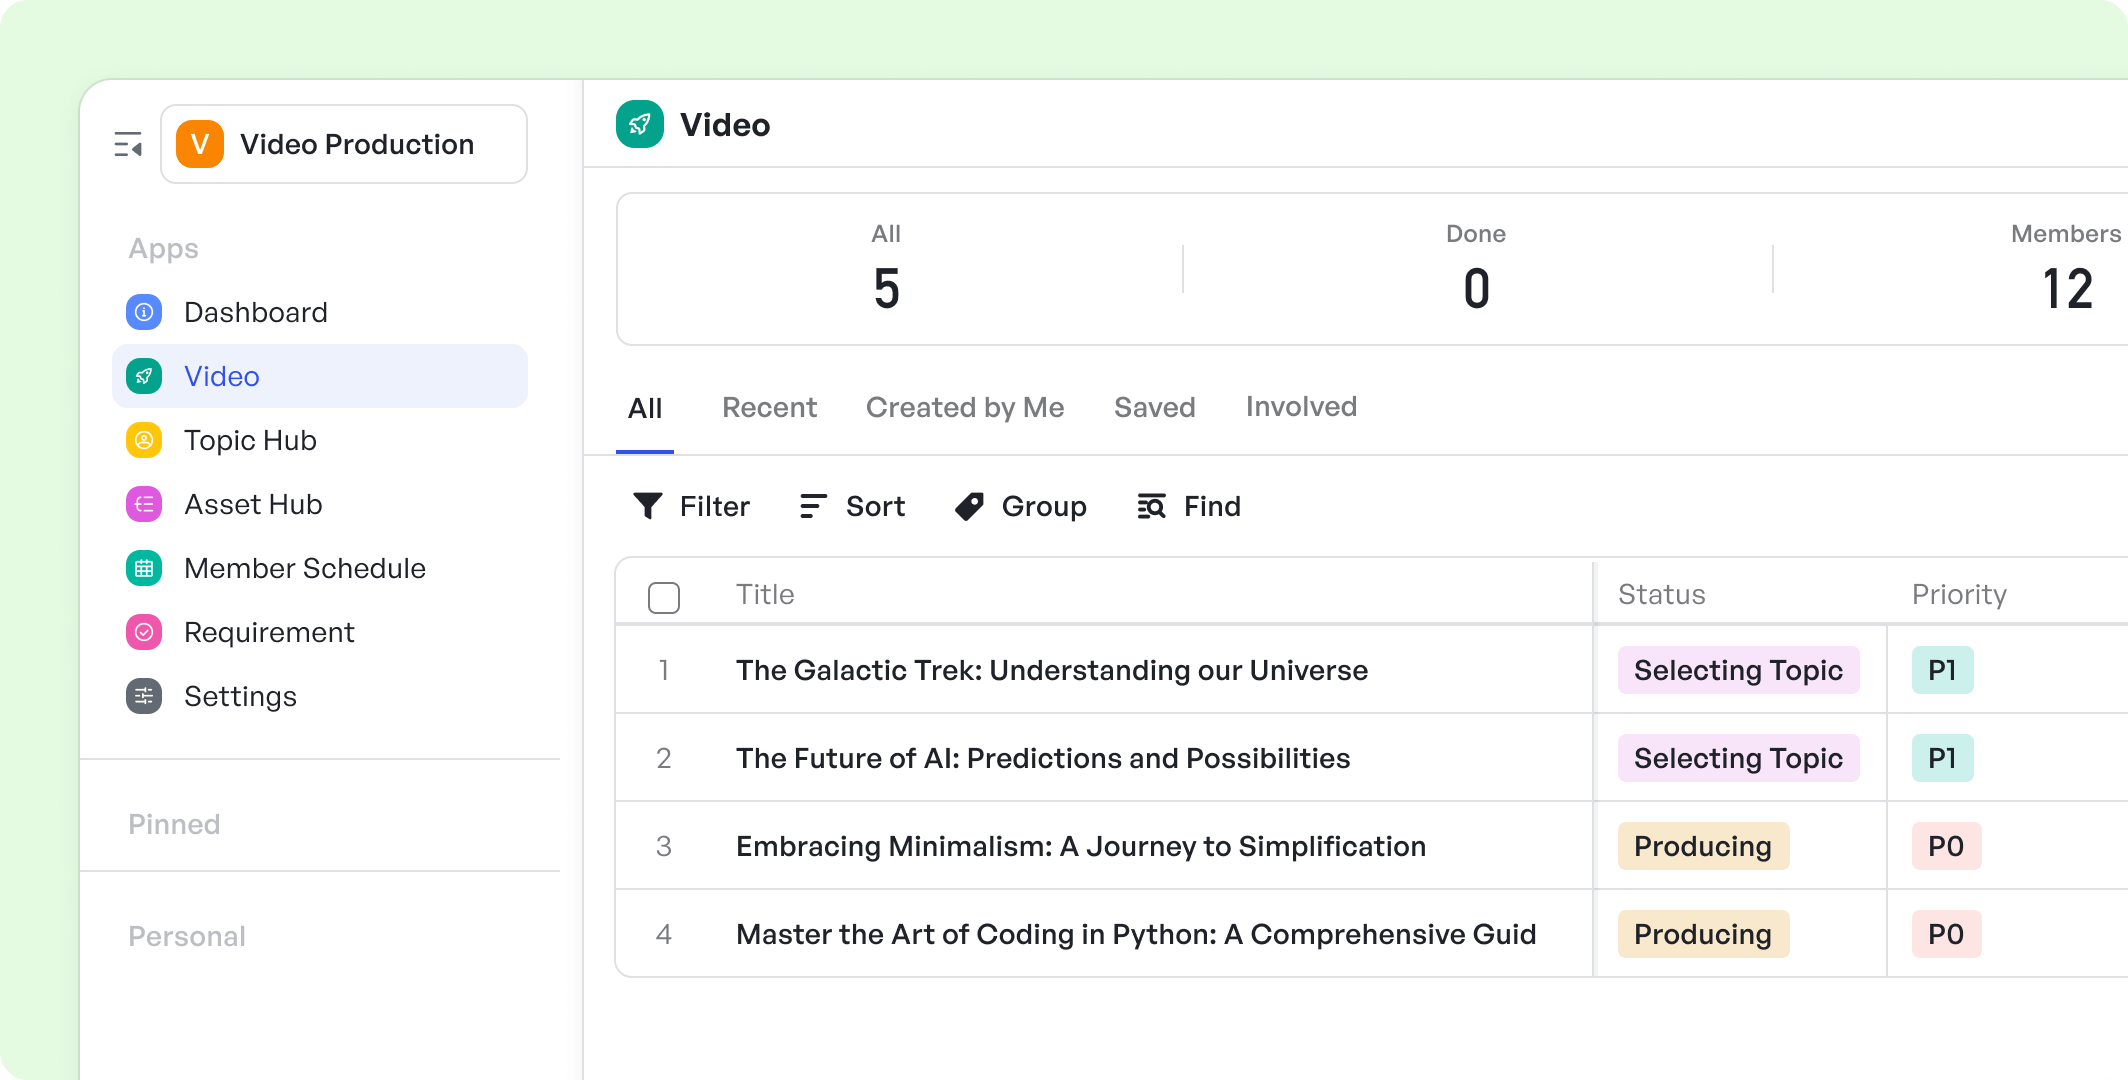Click the Dashboard sidebar icon
Screen dimensions: 2128x1080
coord(144,312)
